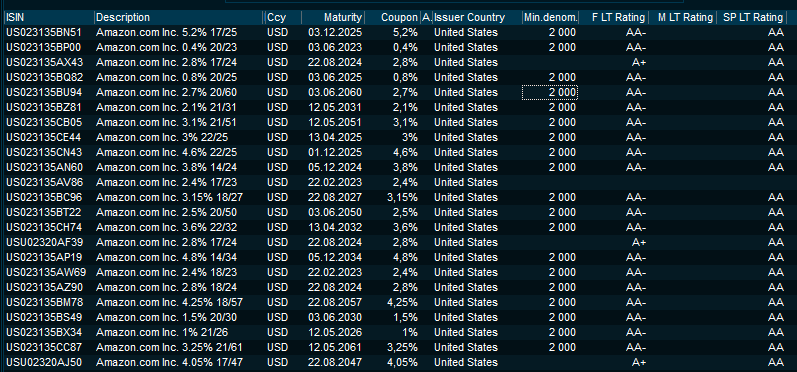Select ISIN US023135AN60

[44, 167]
